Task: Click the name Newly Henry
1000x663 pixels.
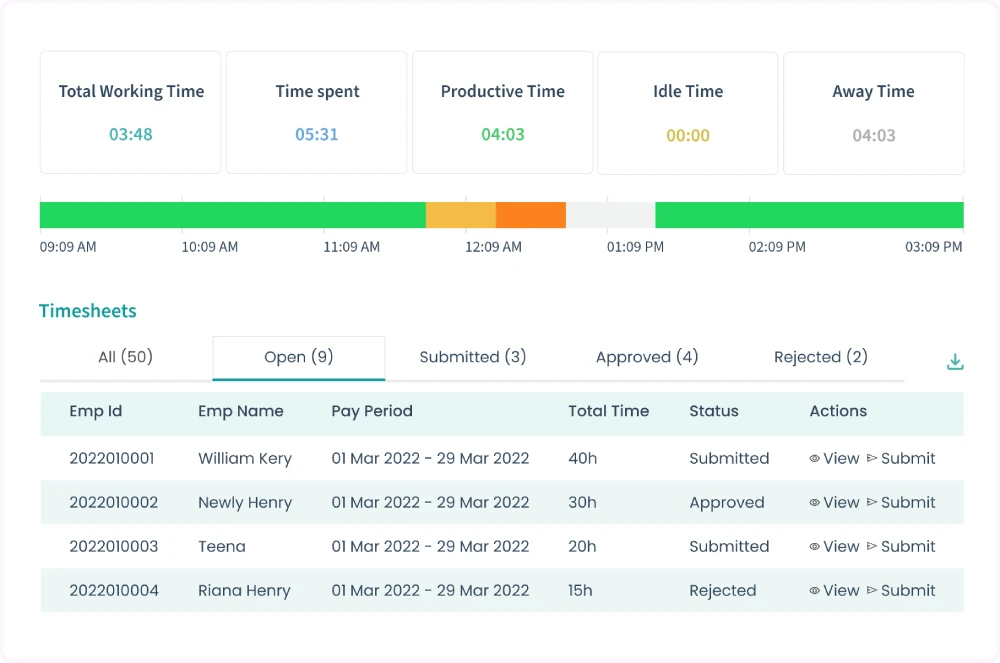Action: (245, 503)
